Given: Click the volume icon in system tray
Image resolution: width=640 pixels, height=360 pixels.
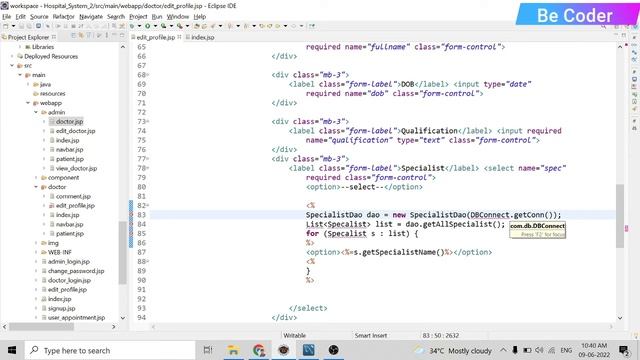Looking at the screenshot, I should pos(539,350).
